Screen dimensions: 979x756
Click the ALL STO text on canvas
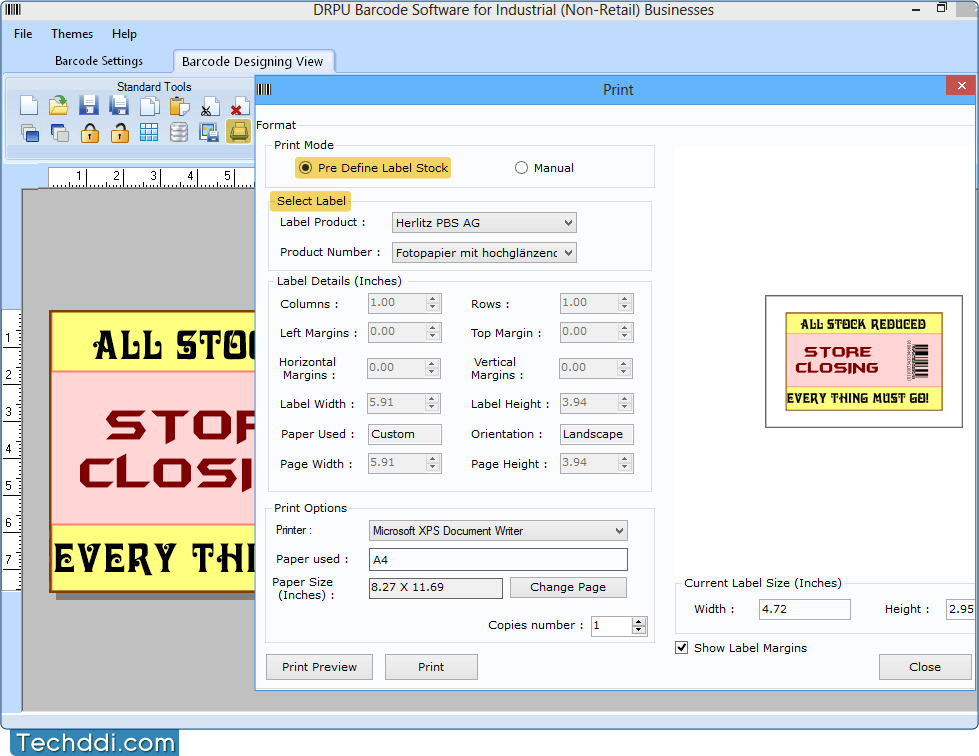pos(174,345)
